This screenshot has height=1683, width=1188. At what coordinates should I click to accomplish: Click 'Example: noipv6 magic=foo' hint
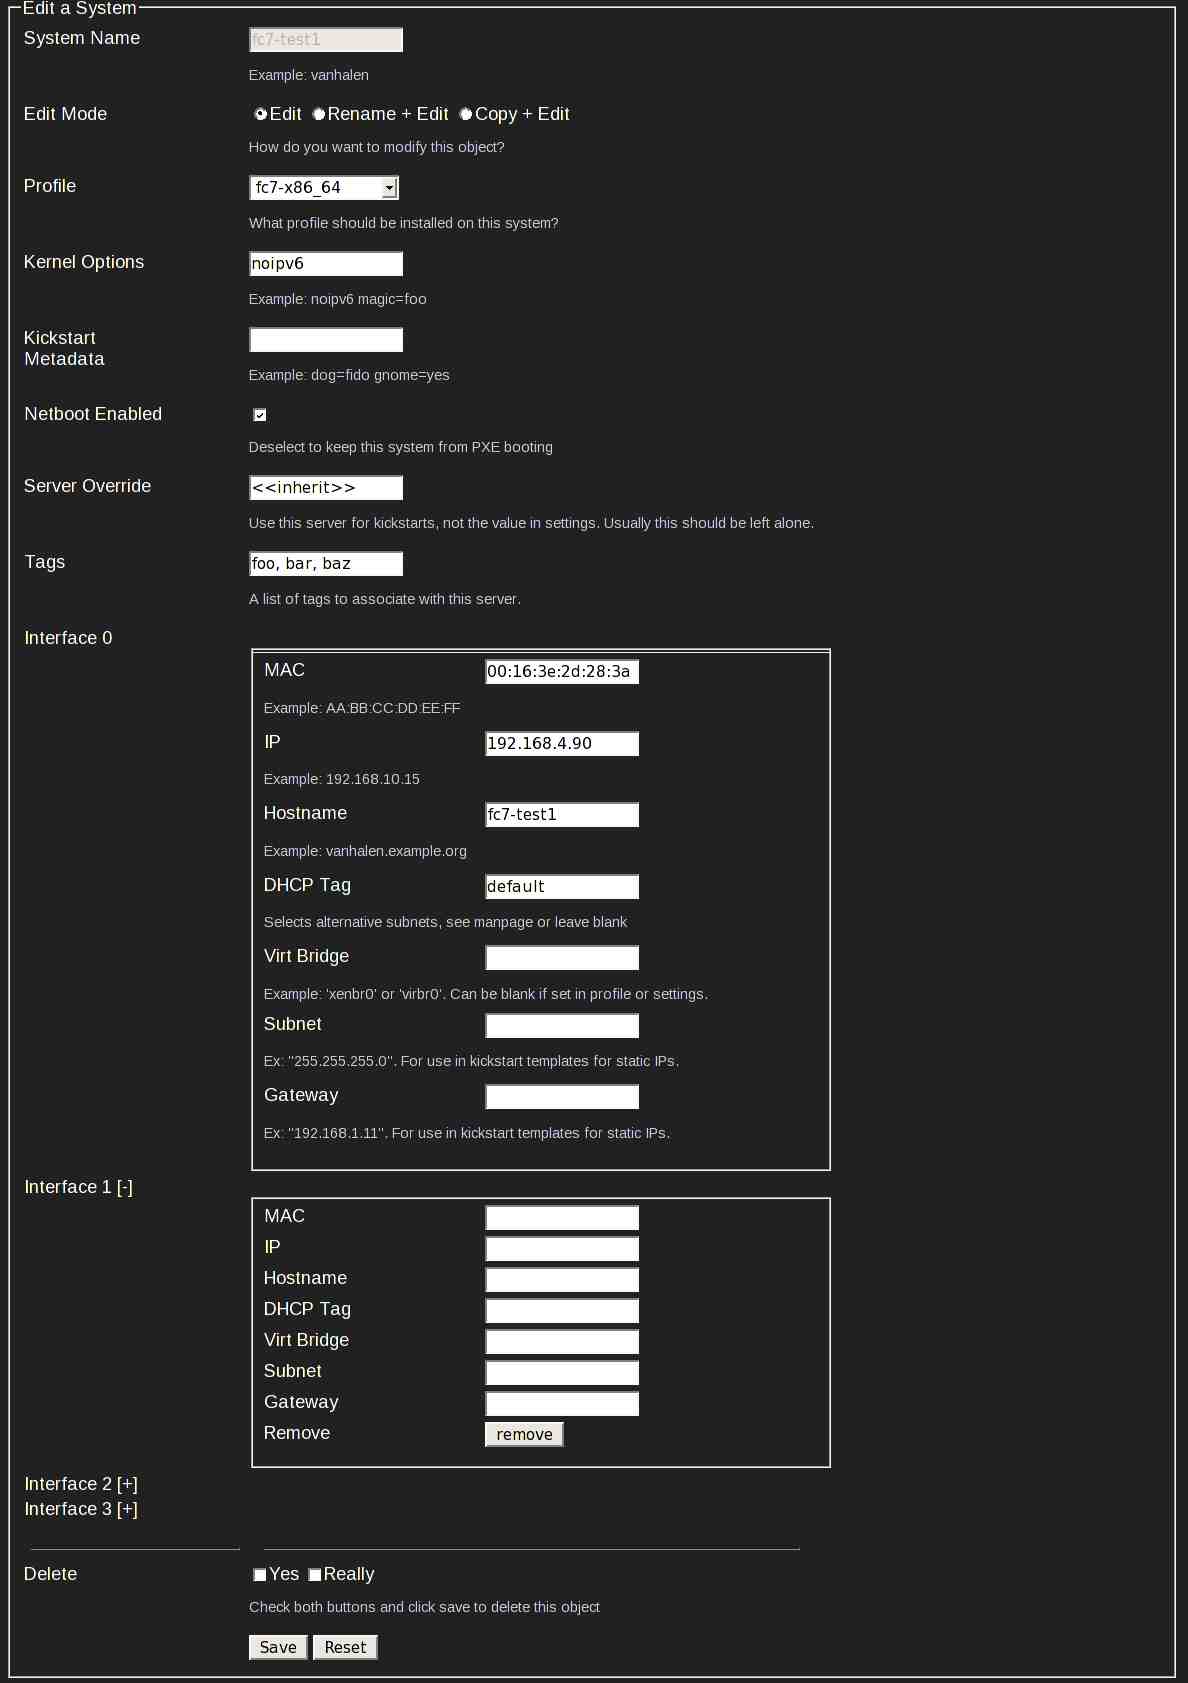click(x=338, y=299)
